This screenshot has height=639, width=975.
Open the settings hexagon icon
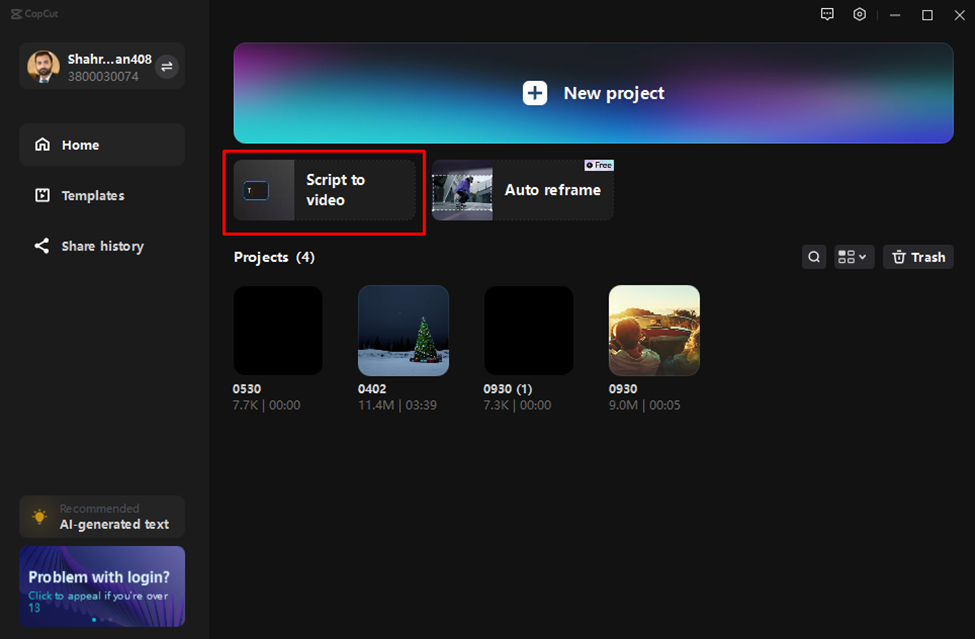[x=859, y=14]
